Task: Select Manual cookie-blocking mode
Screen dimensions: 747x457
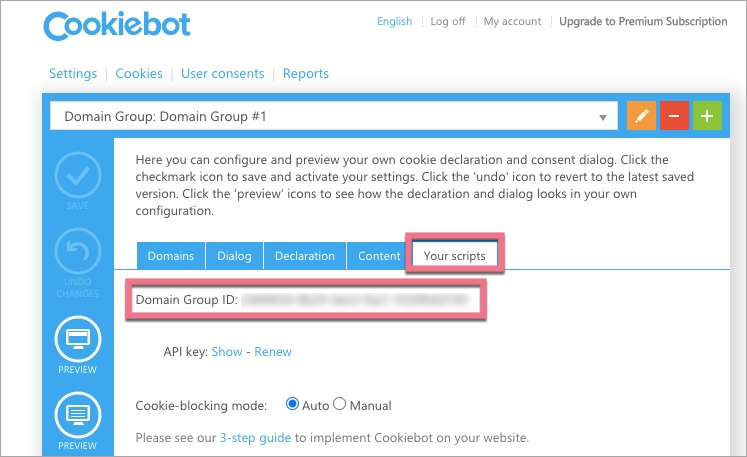Action: [339, 405]
